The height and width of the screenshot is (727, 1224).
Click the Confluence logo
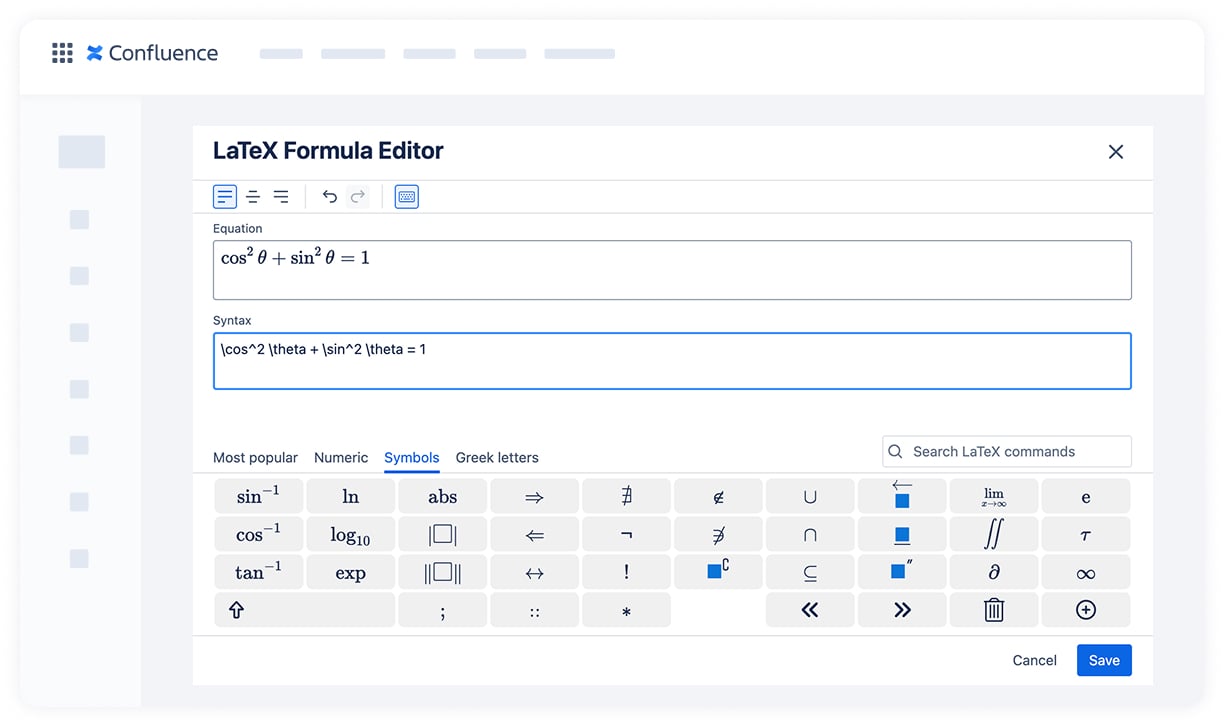(152, 53)
